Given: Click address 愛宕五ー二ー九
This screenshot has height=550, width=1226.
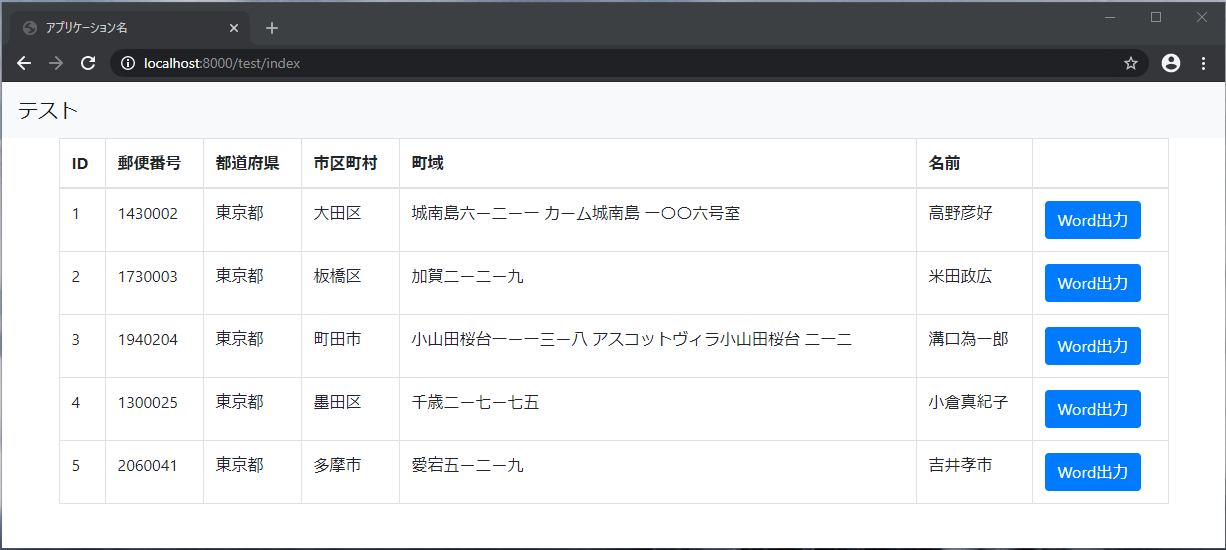Looking at the screenshot, I should pyautogui.click(x=467, y=465).
